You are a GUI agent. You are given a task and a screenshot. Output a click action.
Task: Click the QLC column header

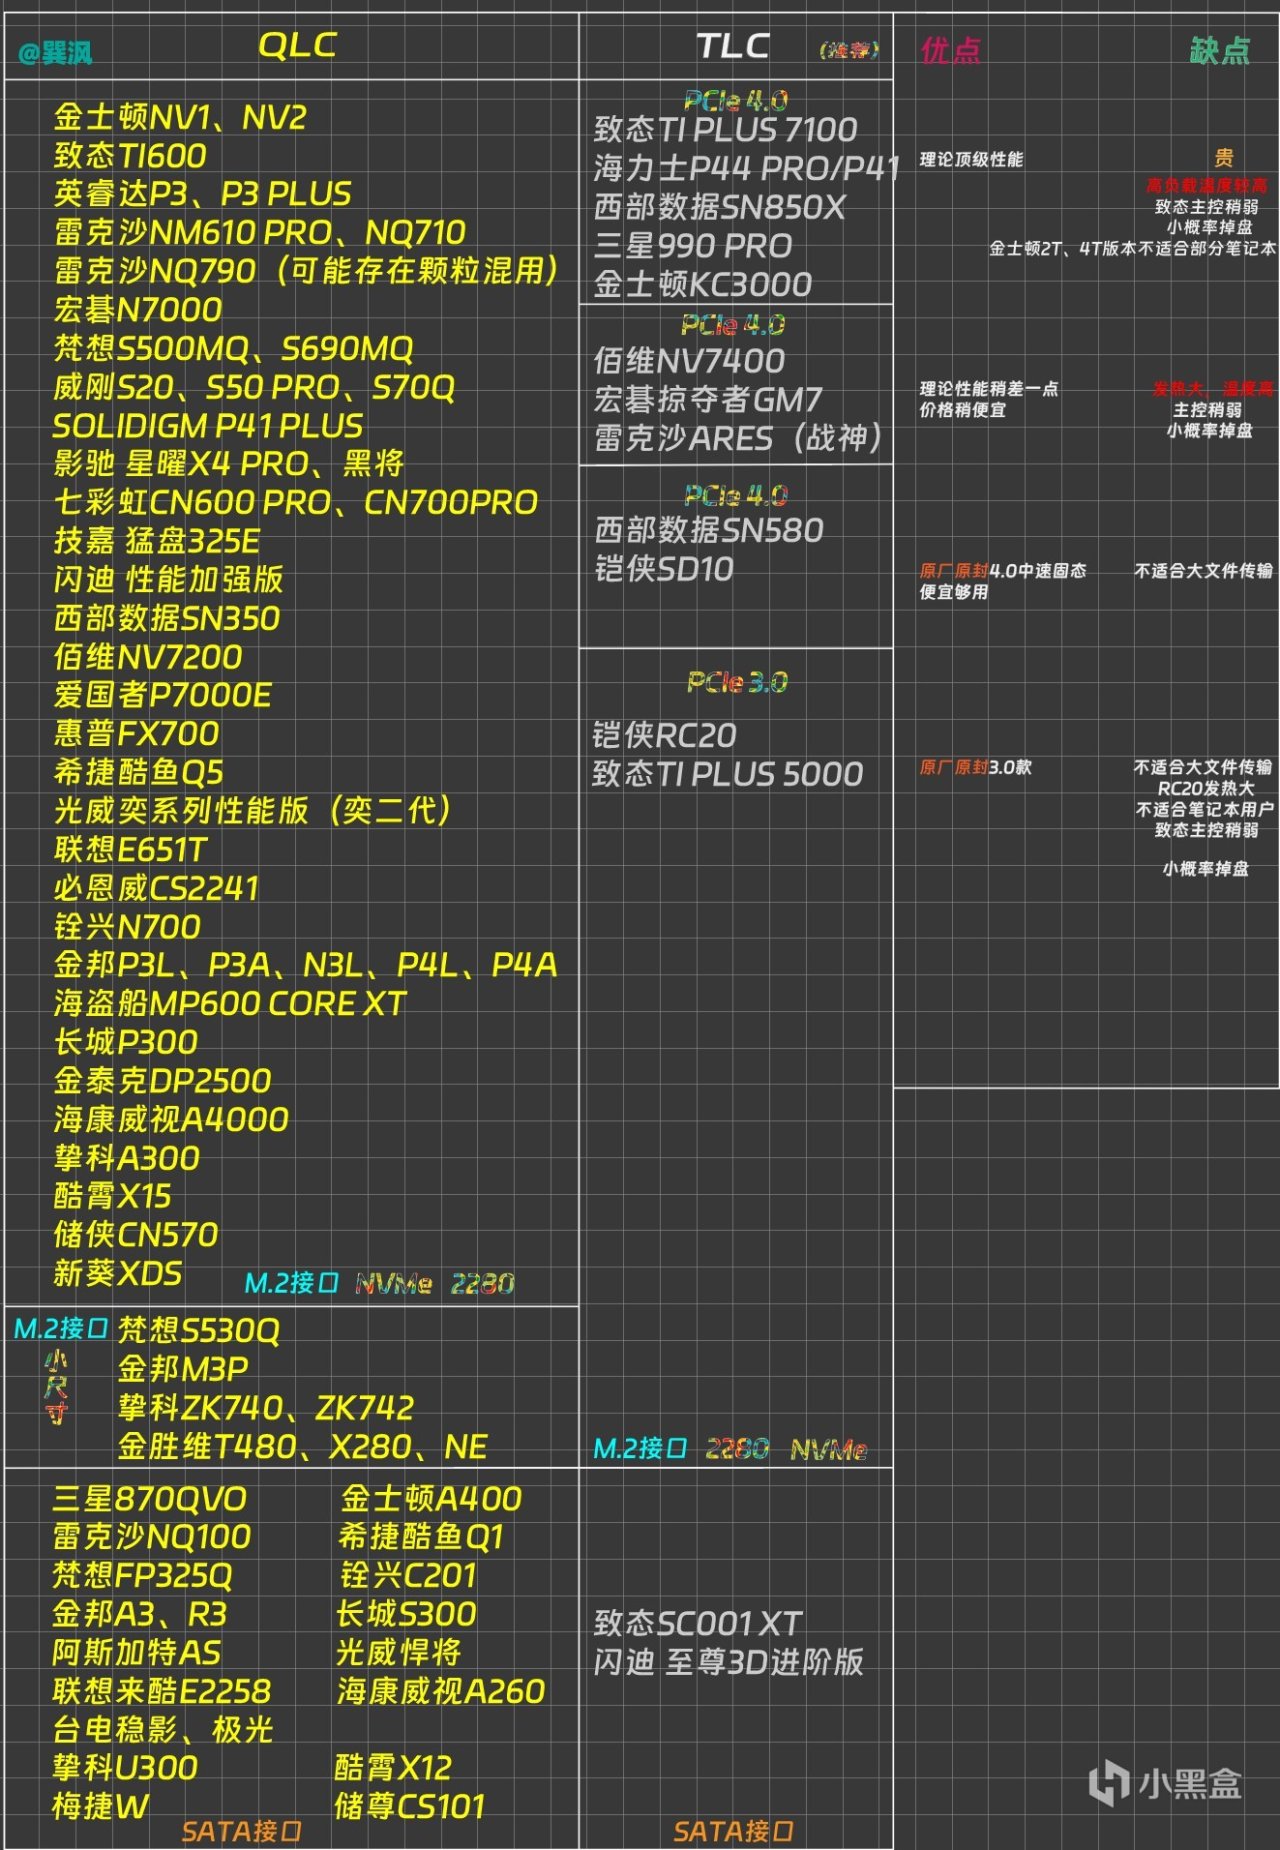click(297, 45)
